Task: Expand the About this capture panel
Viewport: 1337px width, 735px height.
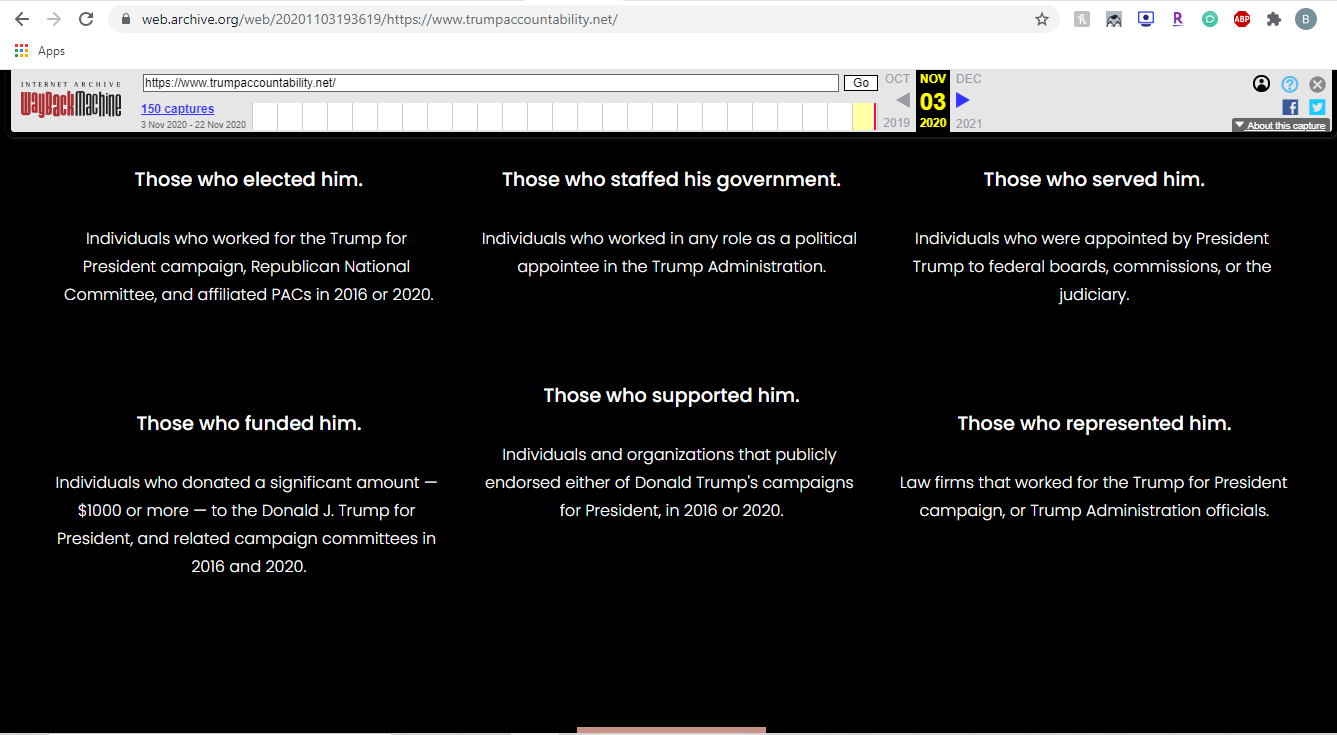Action: pos(1280,125)
